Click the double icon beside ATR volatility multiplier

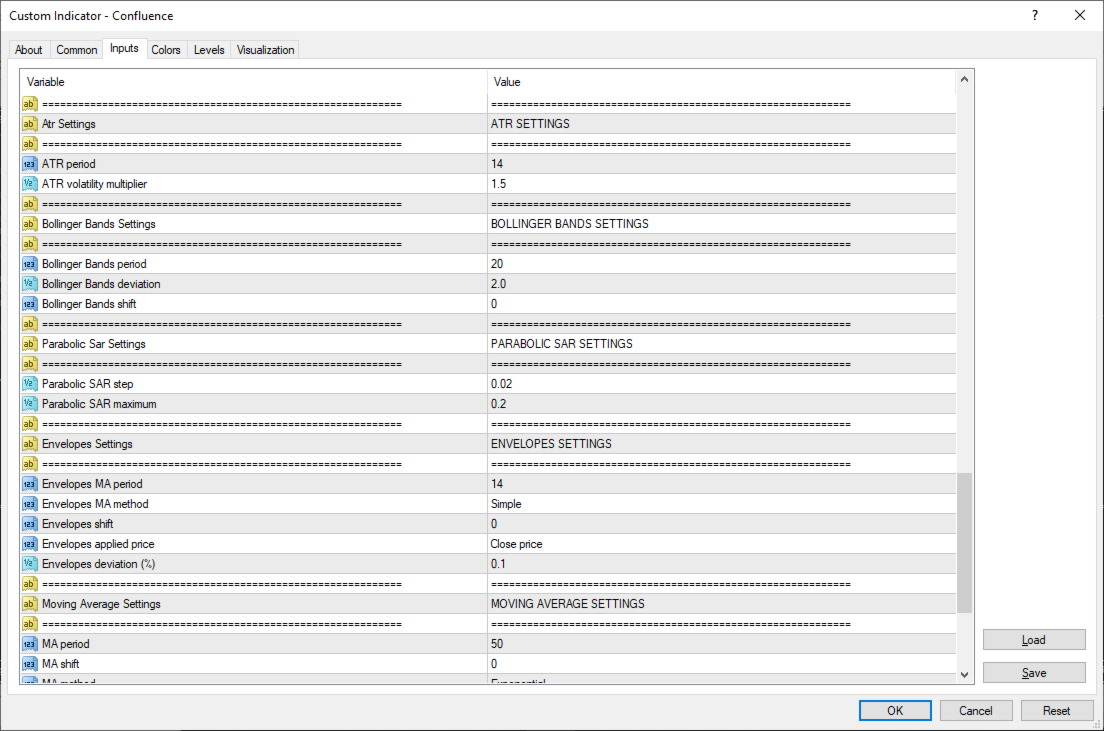(29, 184)
